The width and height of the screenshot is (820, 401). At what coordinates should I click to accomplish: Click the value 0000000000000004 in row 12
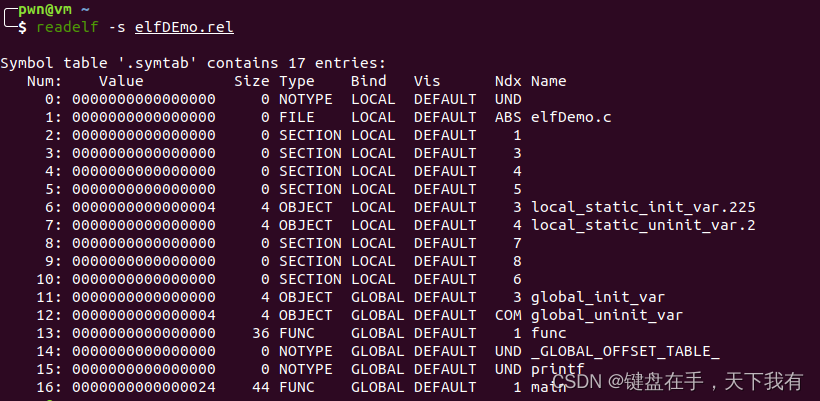144,315
